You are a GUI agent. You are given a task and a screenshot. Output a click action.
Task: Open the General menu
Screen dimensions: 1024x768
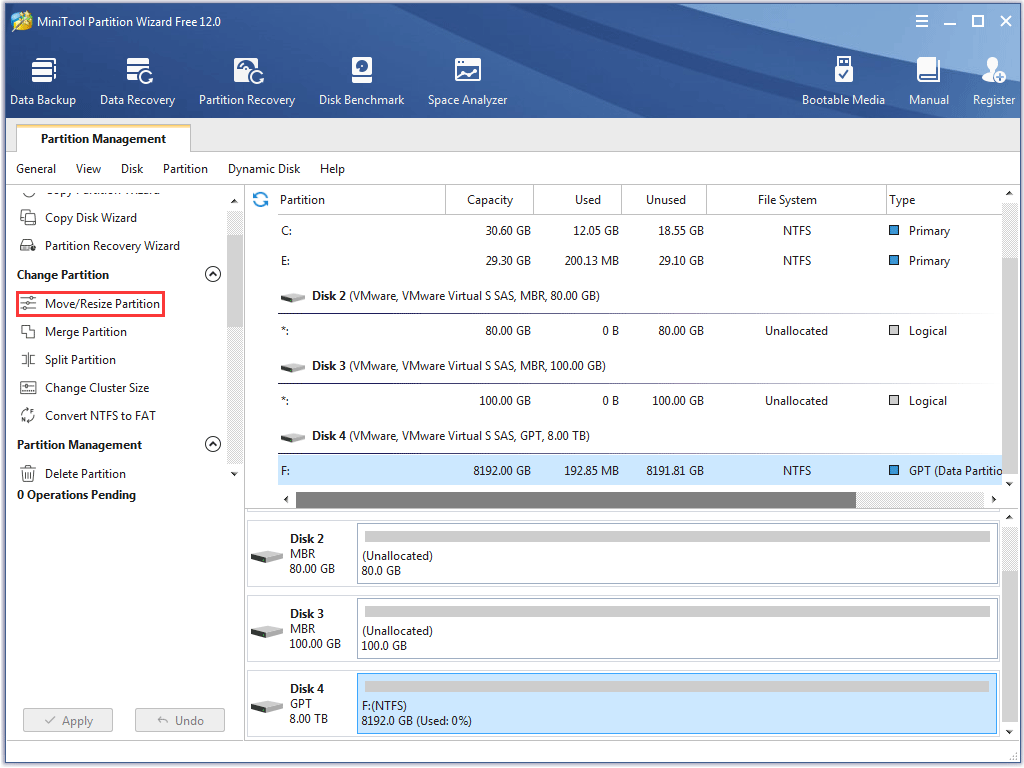pyautogui.click(x=36, y=168)
